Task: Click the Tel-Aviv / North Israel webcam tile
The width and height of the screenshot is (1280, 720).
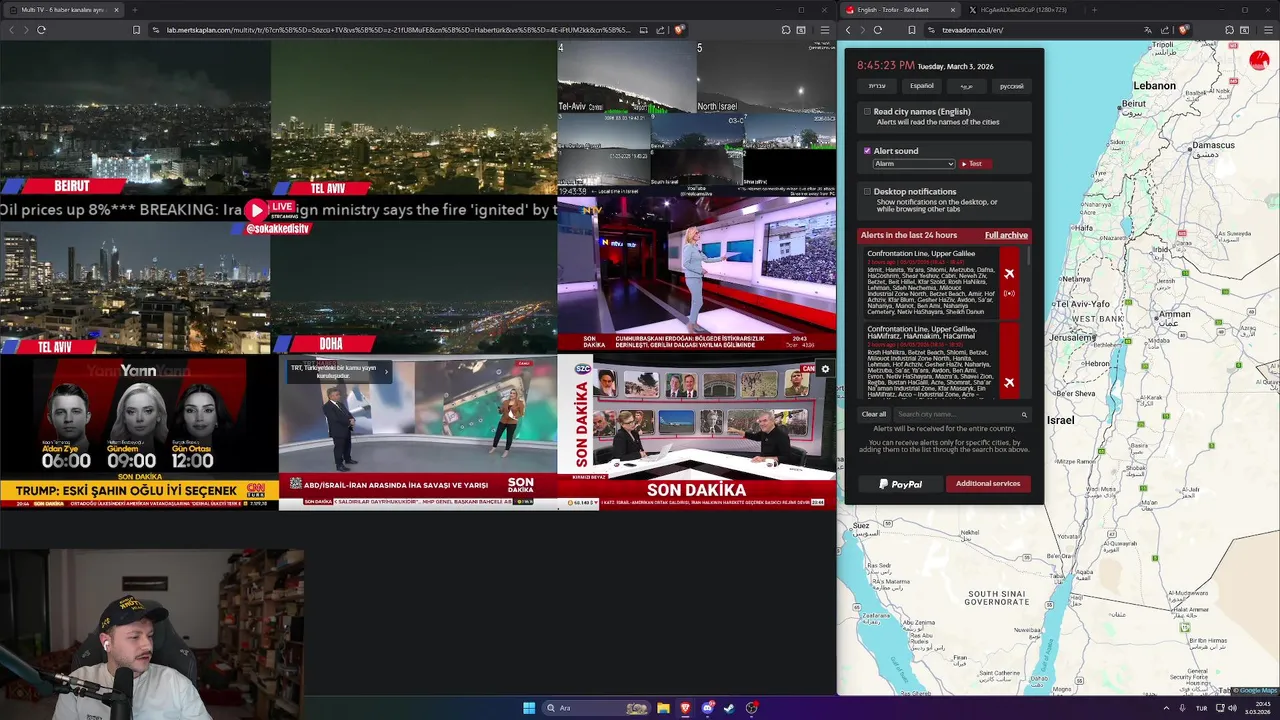Action: 696,117
